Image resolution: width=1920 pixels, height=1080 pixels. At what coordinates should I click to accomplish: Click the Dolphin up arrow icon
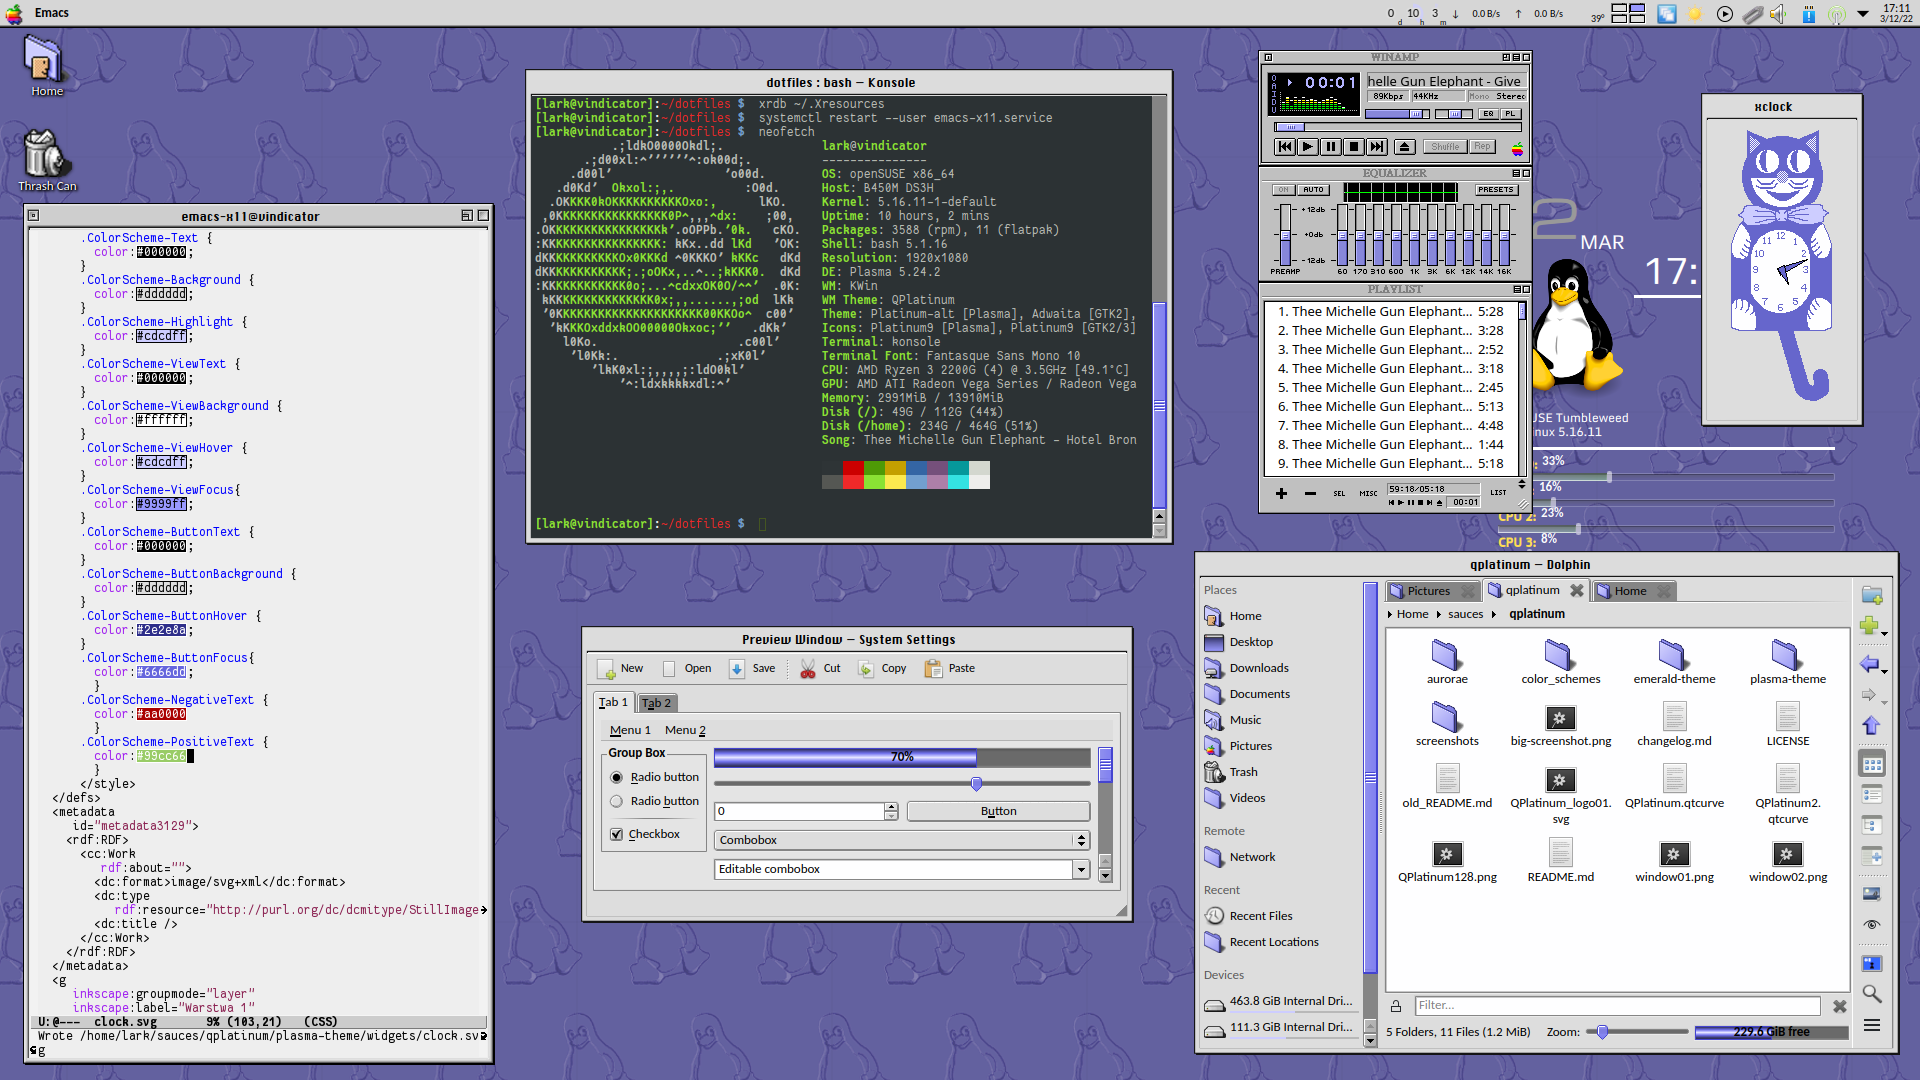pyautogui.click(x=1871, y=726)
